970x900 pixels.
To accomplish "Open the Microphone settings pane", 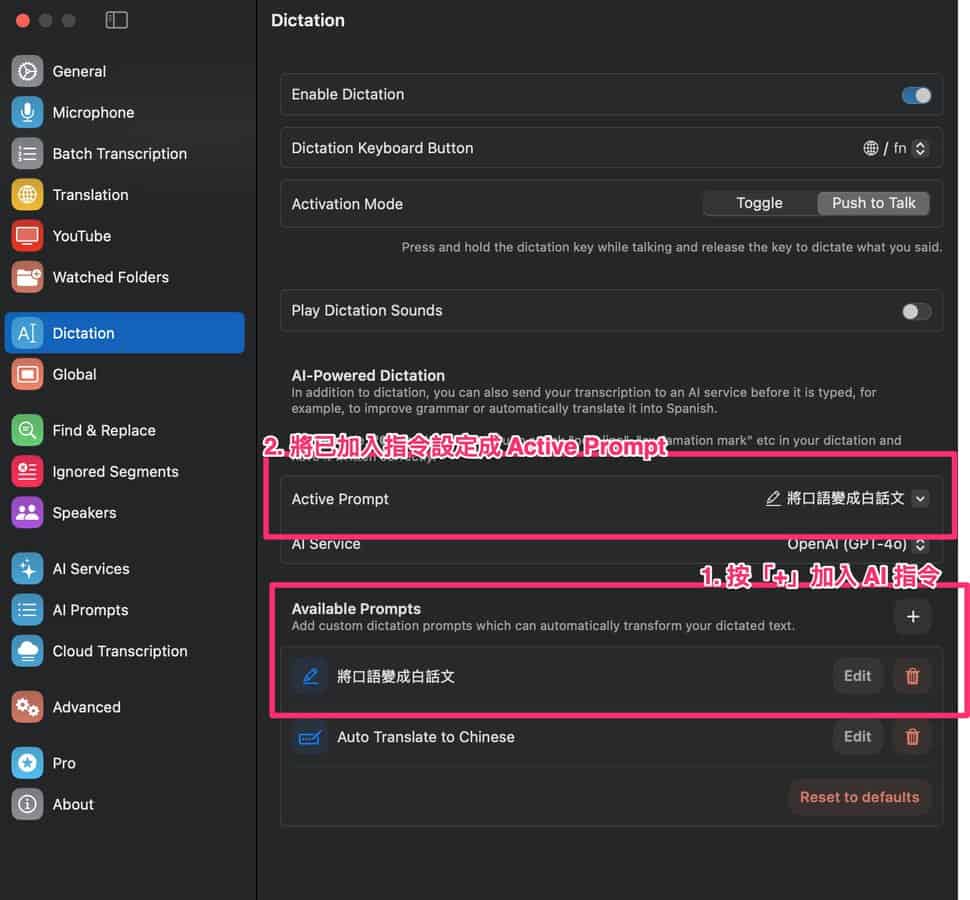I will point(92,113).
